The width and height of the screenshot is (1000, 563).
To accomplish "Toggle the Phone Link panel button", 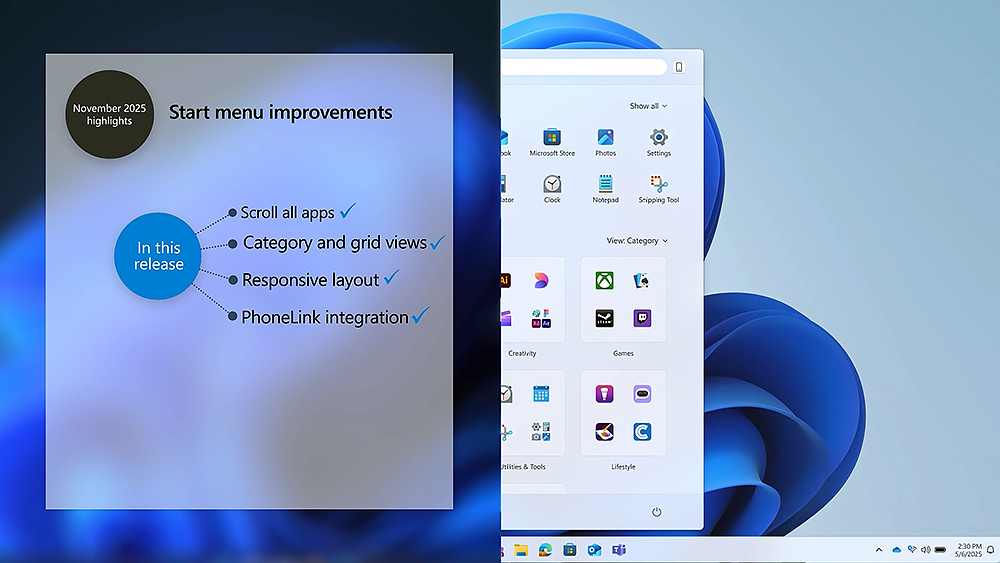I will 679,67.
